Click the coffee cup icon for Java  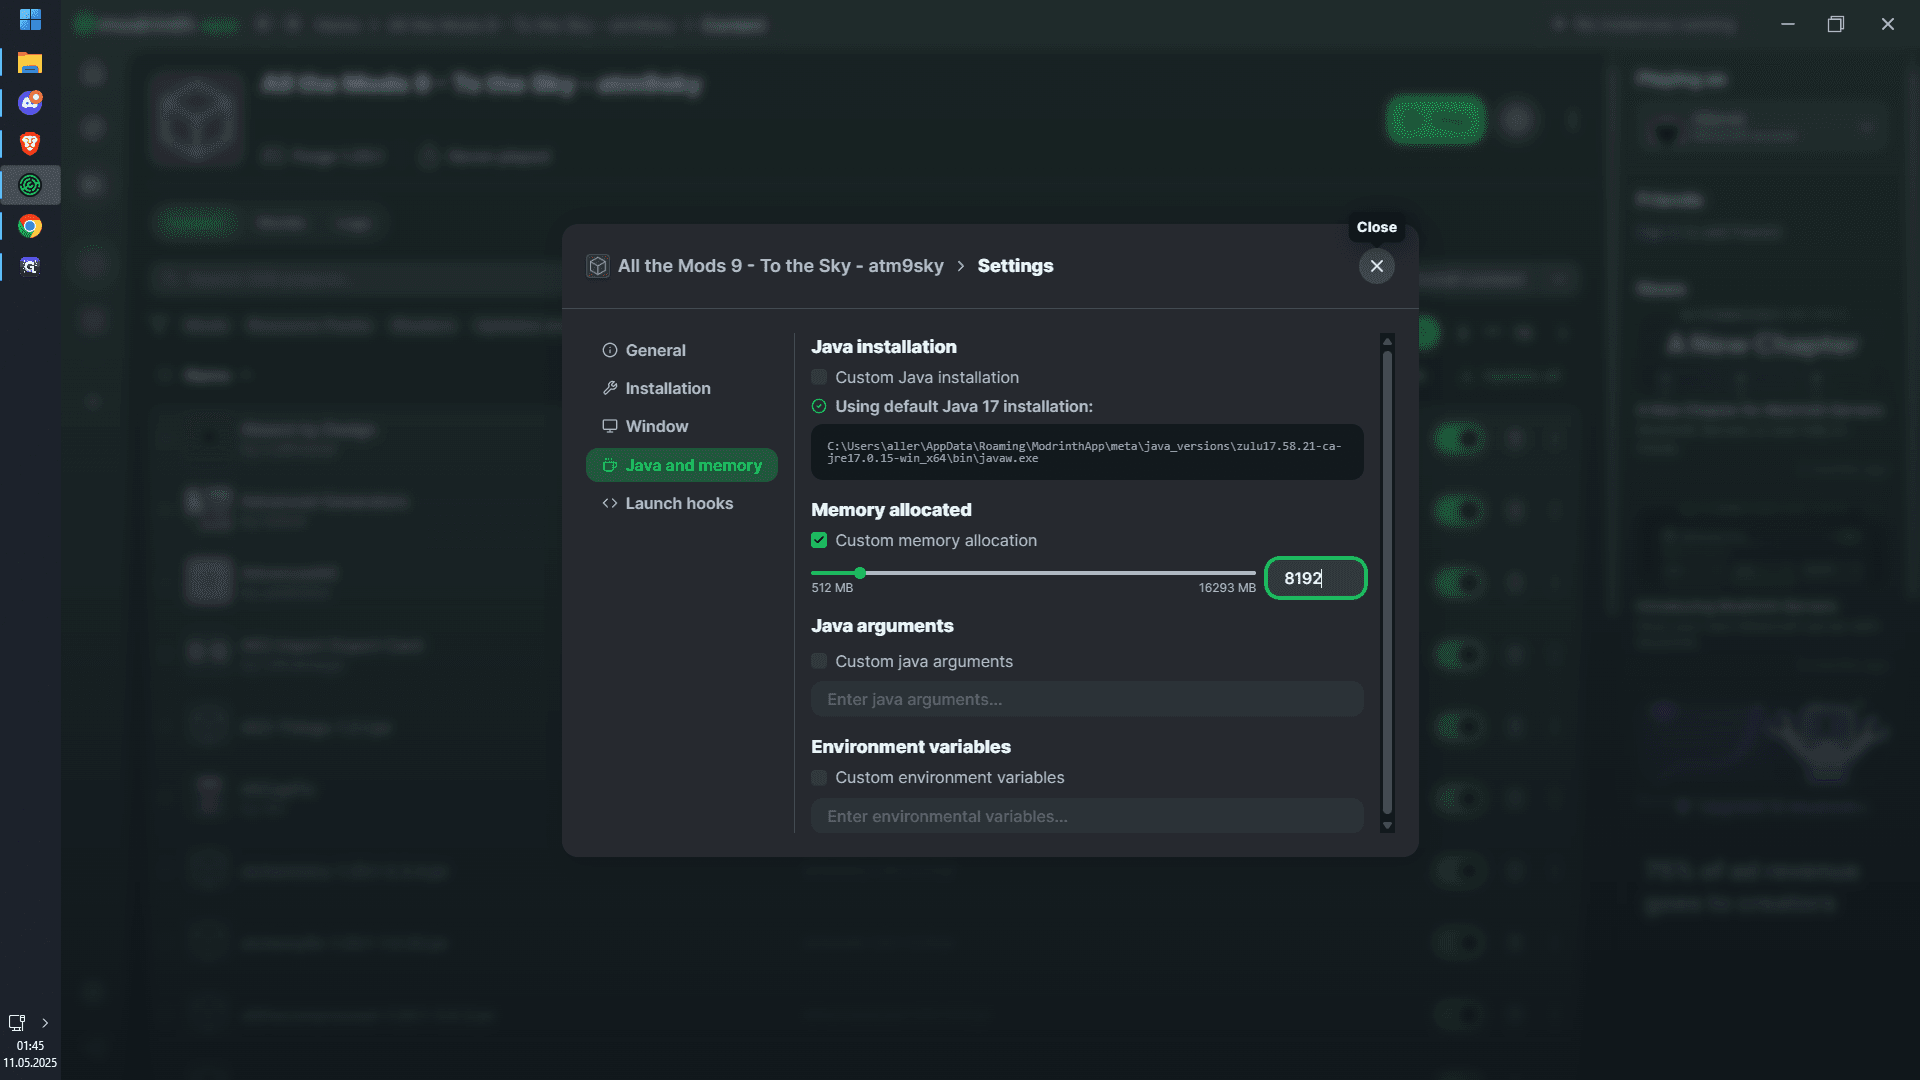click(609, 465)
